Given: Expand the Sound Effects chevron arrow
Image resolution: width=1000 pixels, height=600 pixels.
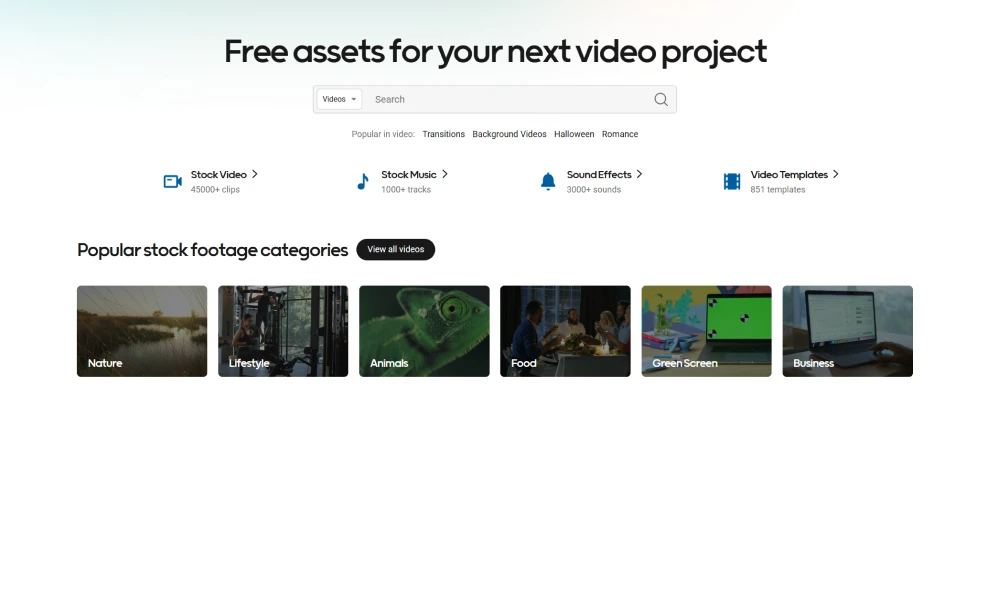Looking at the screenshot, I should click(640, 174).
